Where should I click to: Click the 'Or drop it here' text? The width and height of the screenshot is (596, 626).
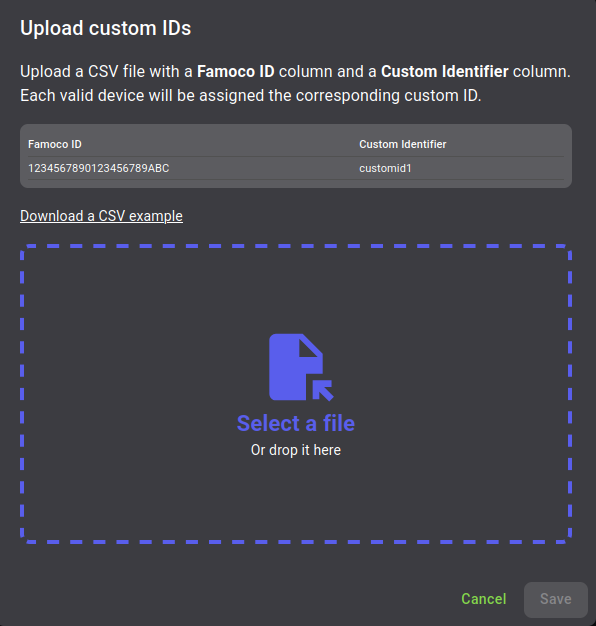[296, 450]
